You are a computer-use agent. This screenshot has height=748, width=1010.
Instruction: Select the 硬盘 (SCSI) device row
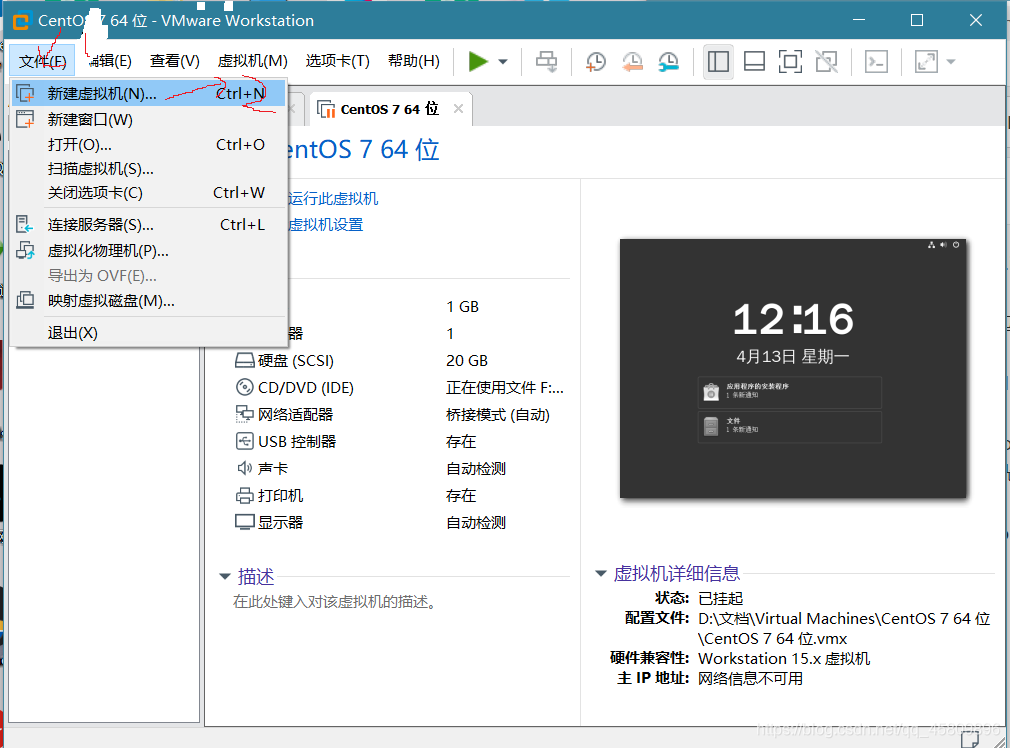click(401, 361)
